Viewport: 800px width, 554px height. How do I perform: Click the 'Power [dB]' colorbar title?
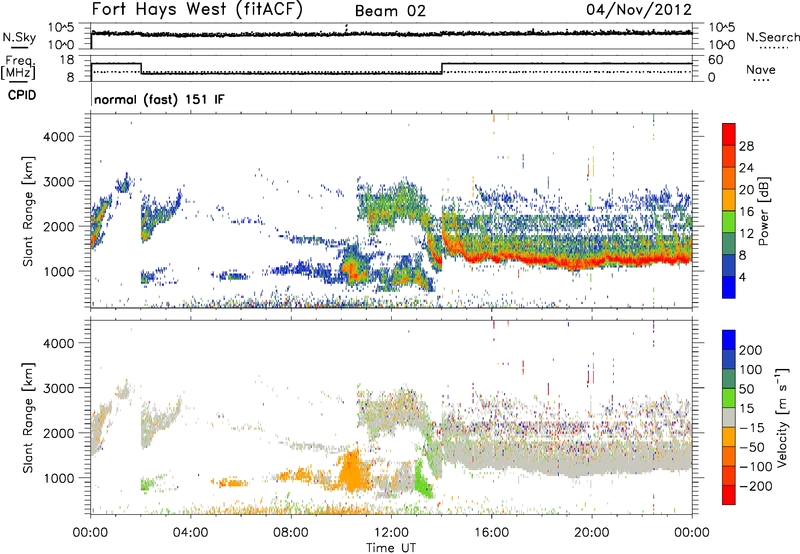click(764, 211)
